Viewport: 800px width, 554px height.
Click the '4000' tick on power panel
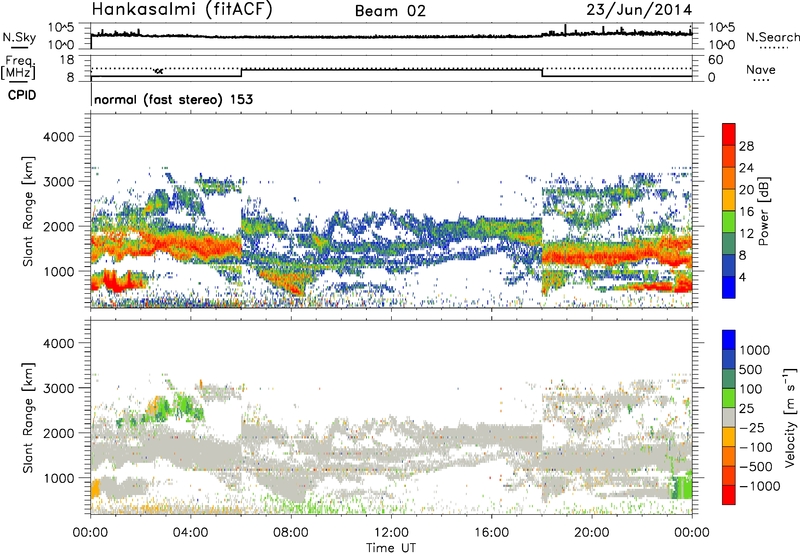pyautogui.click(x=59, y=137)
